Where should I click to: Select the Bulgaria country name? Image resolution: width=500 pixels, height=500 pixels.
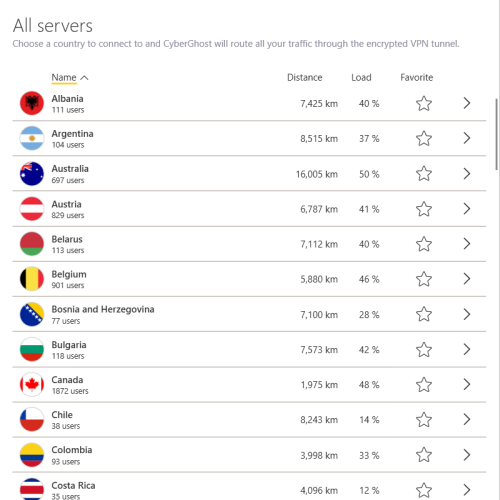(69, 345)
